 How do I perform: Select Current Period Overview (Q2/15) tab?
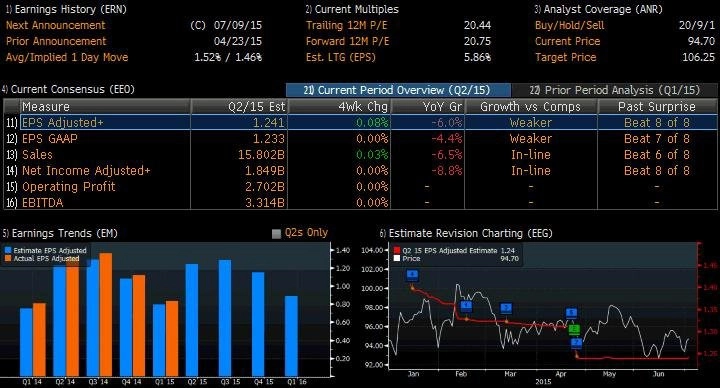click(x=398, y=90)
